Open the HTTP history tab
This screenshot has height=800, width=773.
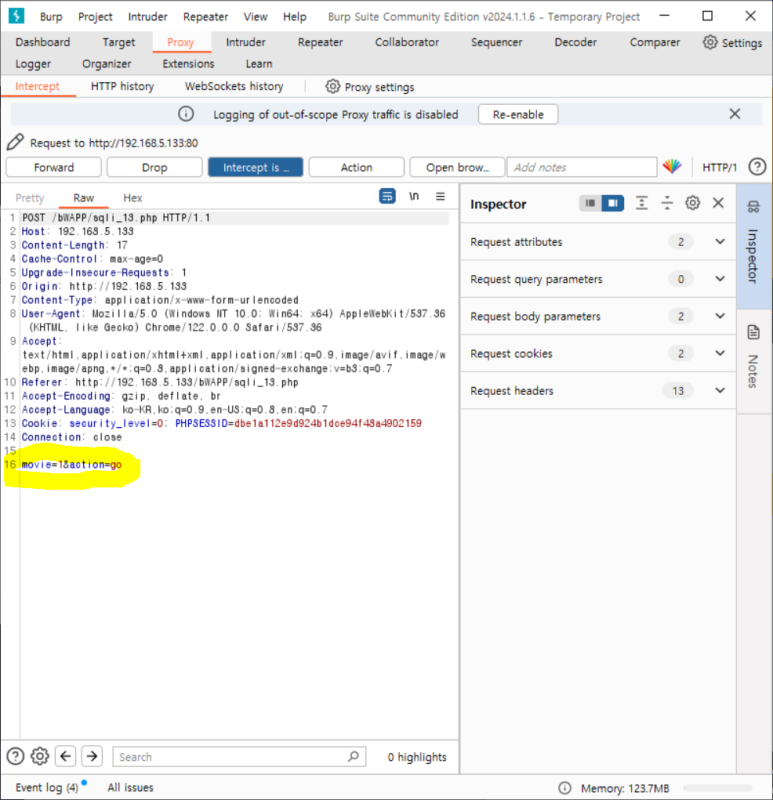click(122, 86)
